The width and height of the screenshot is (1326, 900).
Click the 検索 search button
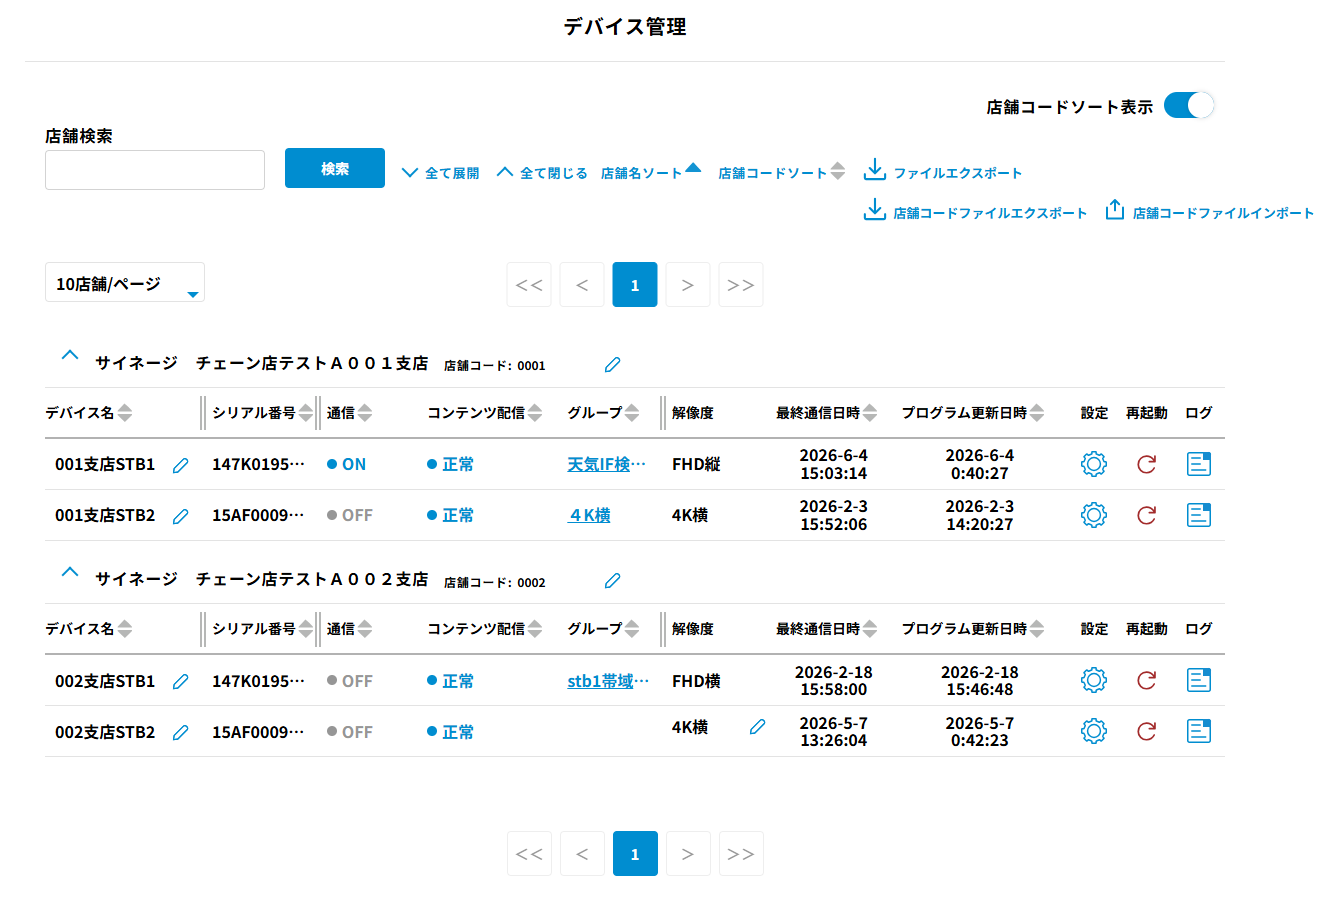click(x=335, y=168)
